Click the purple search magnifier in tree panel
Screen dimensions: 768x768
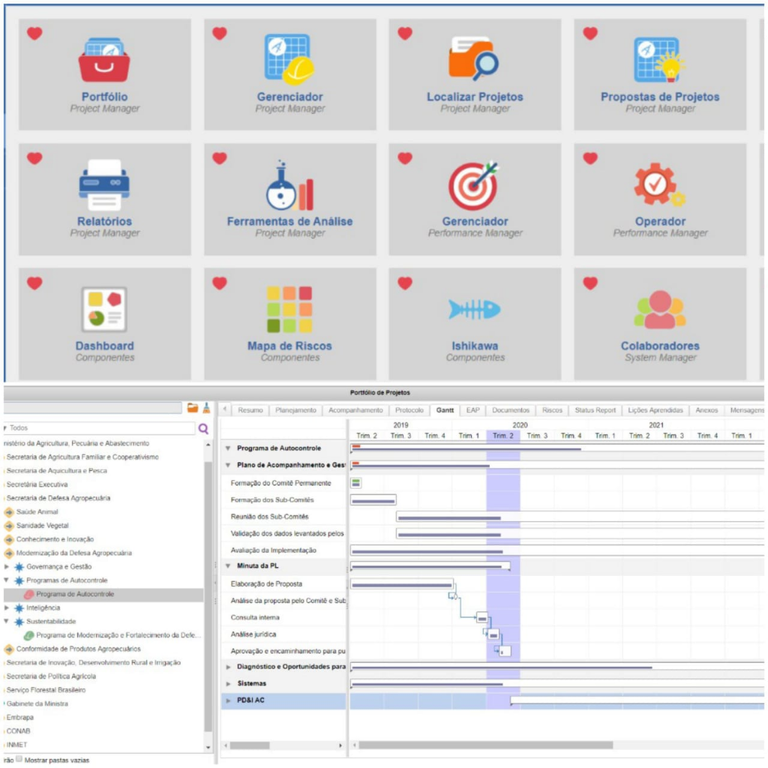coord(204,428)
